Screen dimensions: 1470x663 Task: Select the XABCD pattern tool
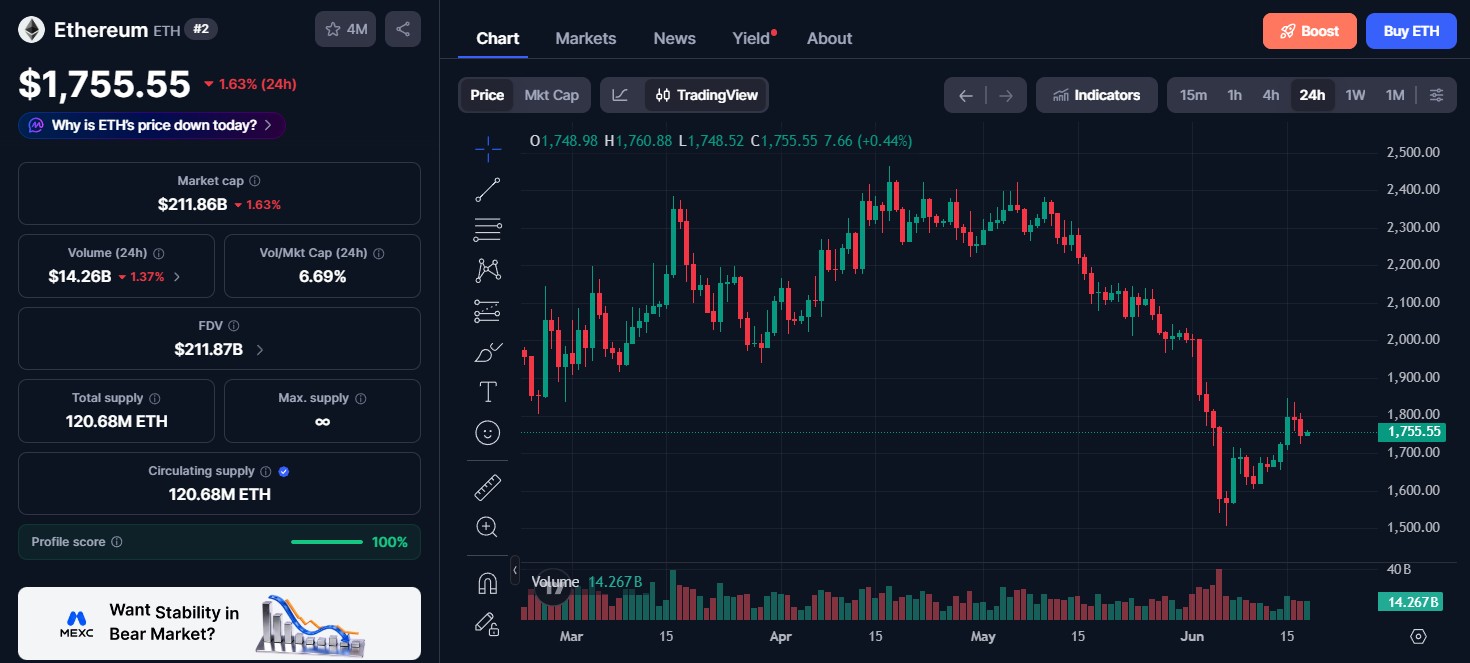tap(488, 270)
